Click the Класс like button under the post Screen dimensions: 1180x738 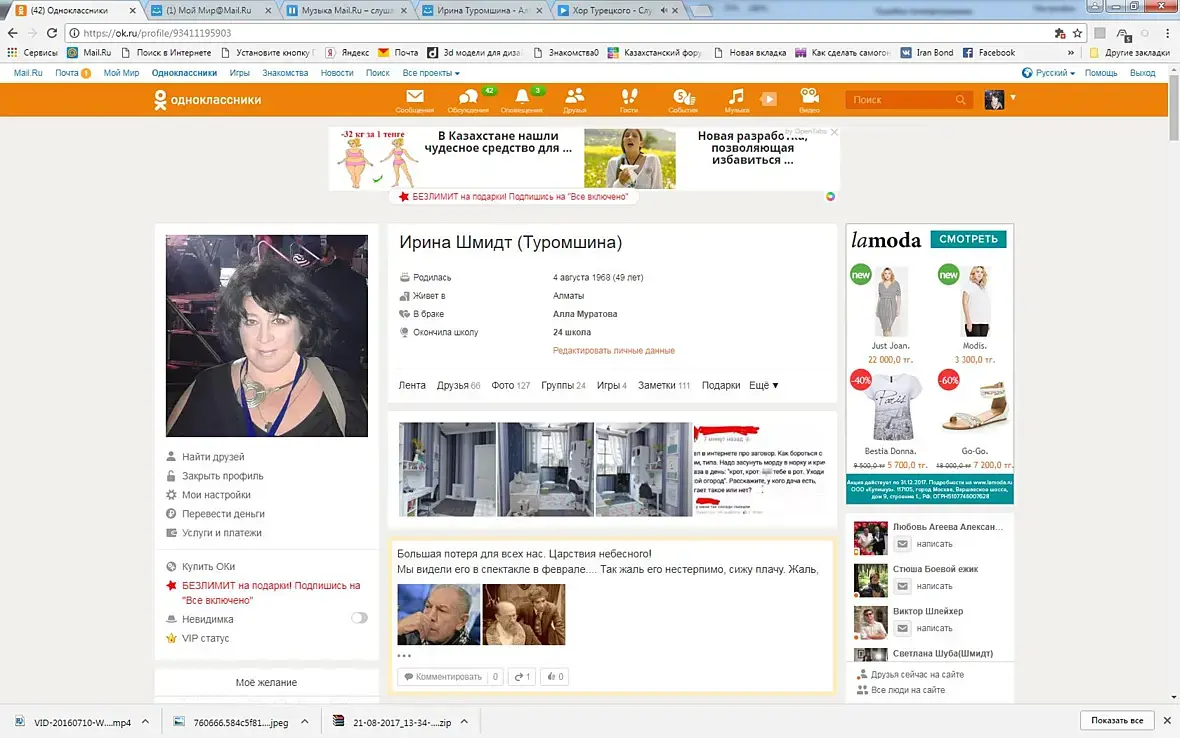(x=555, y=676)
